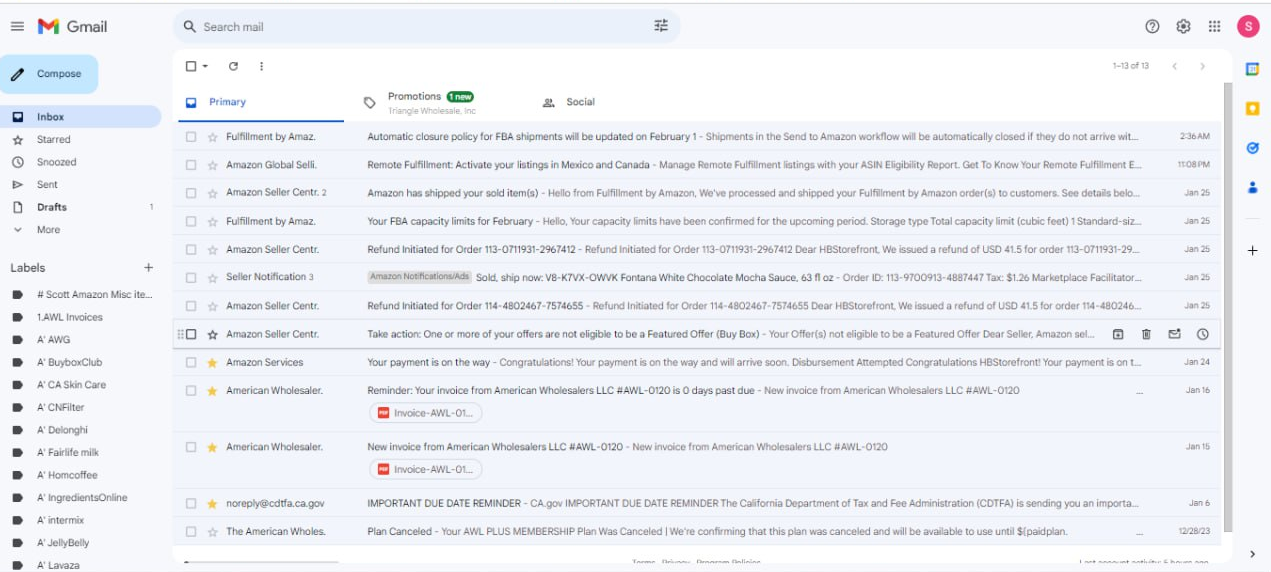Open Invoice-AWL attachment in New invoice email
This screenshot has height=572, width=1271.
point(426,469)
